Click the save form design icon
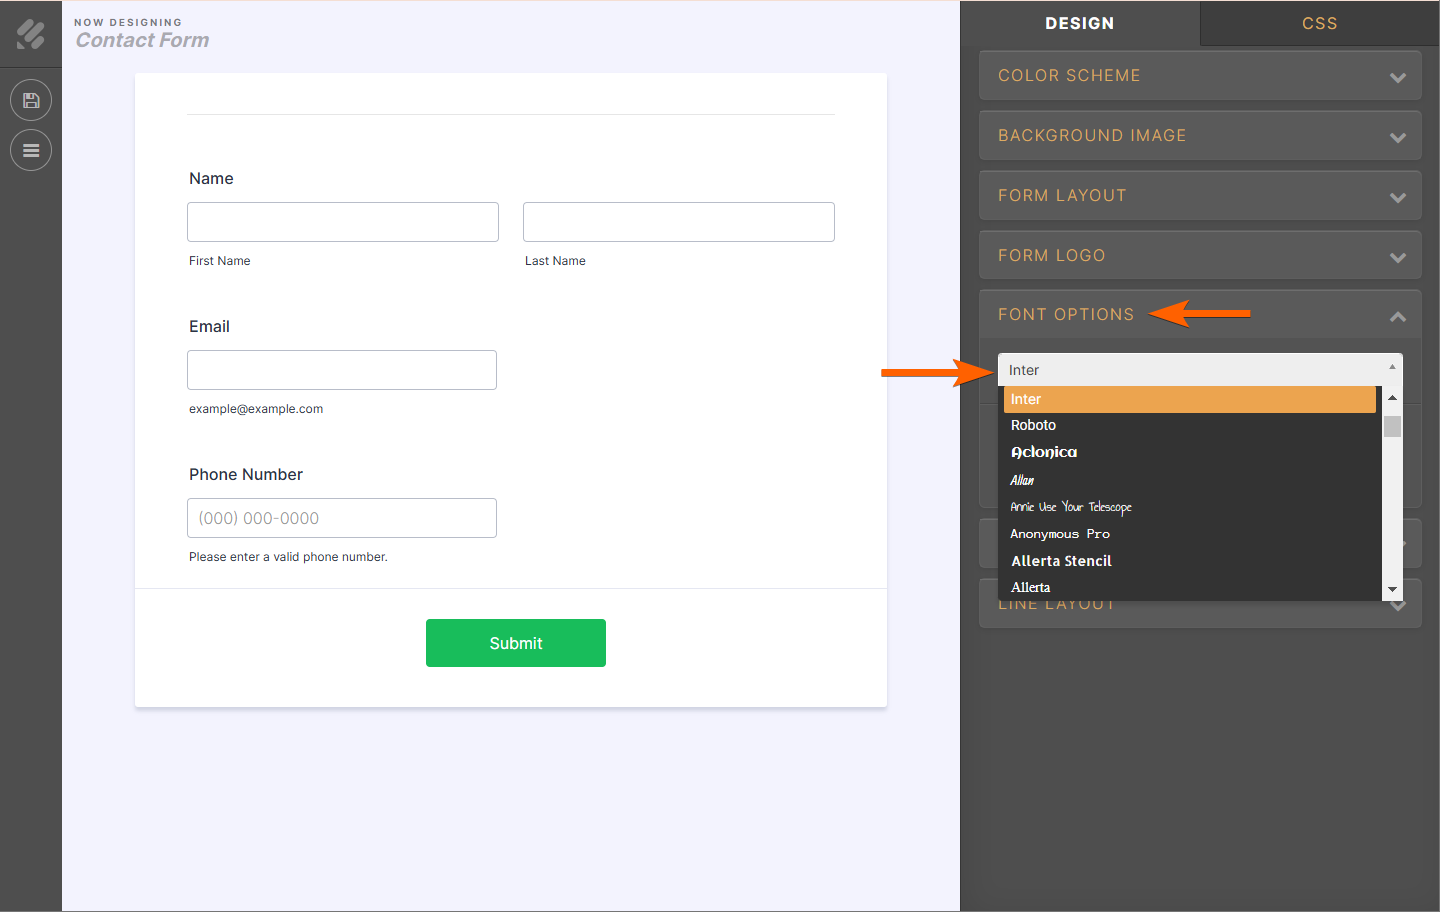The image size is (1440, 912). pos(31,100)
